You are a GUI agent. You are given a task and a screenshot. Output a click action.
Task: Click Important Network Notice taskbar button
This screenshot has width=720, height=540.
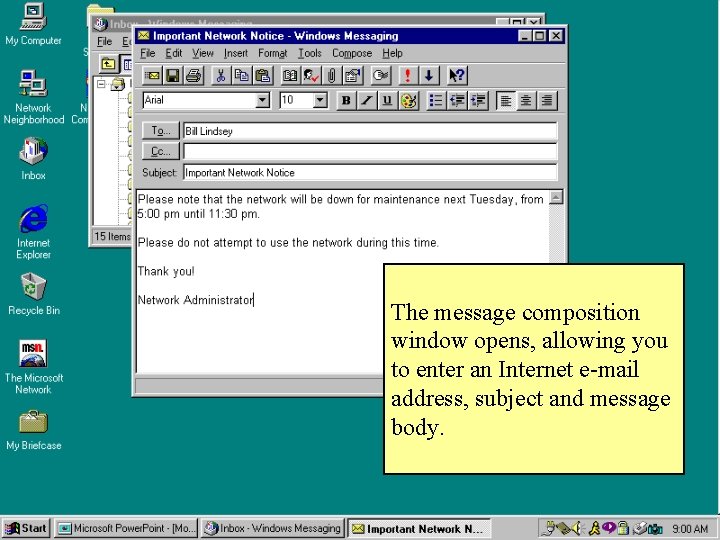[419, 529]
